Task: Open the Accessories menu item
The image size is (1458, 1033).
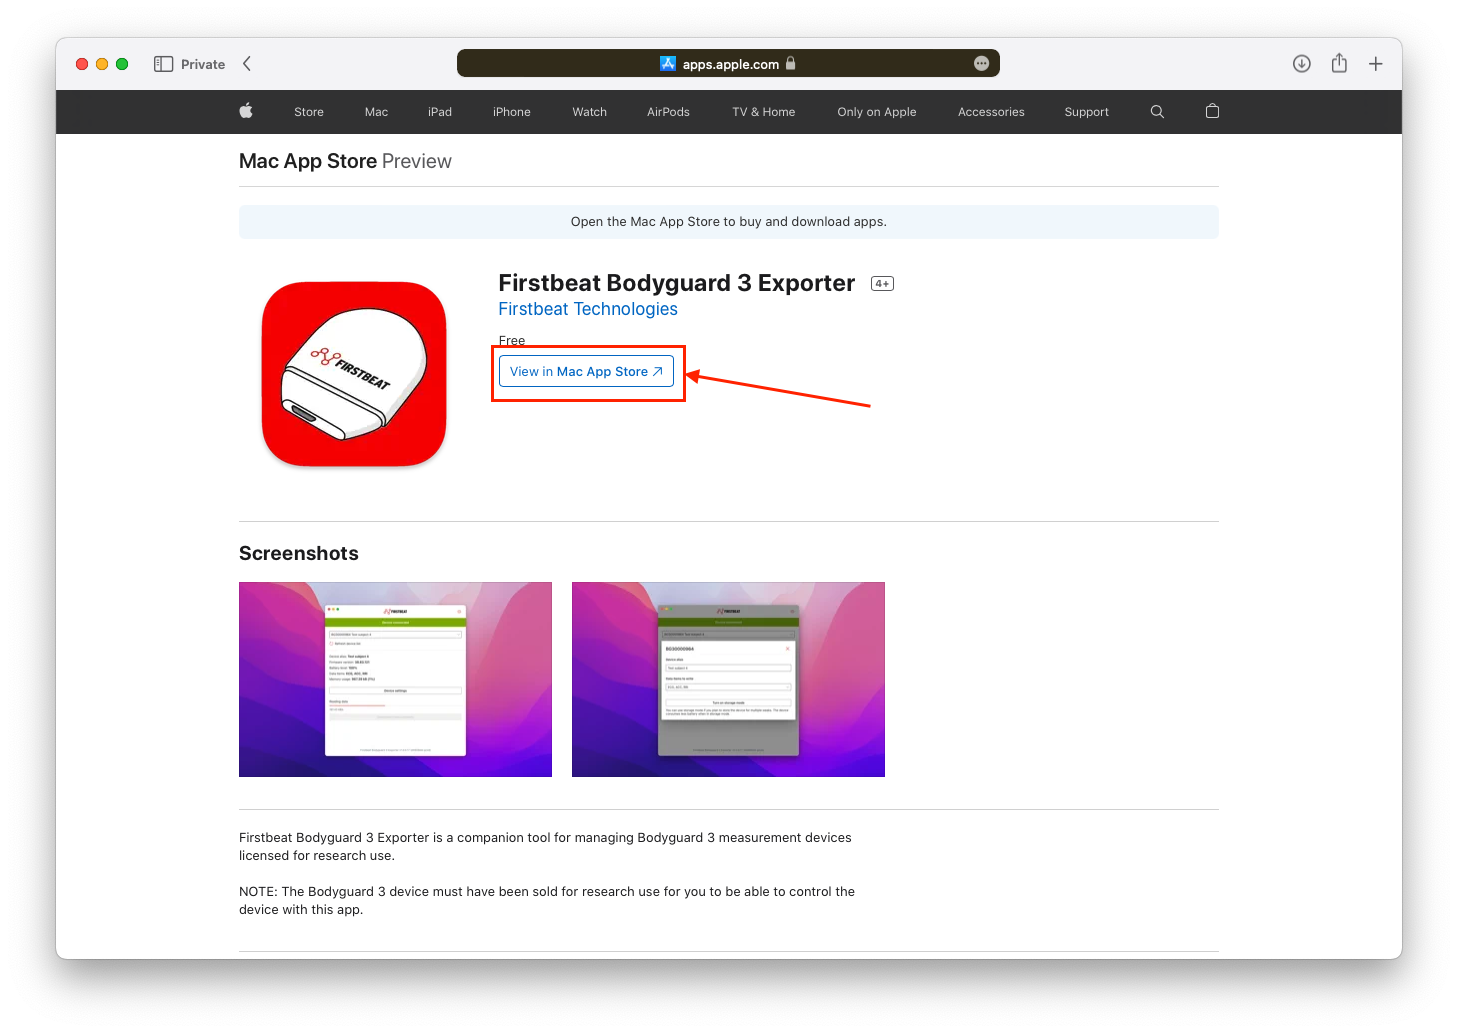Action: pyautogui.click(x=991, y=112)
